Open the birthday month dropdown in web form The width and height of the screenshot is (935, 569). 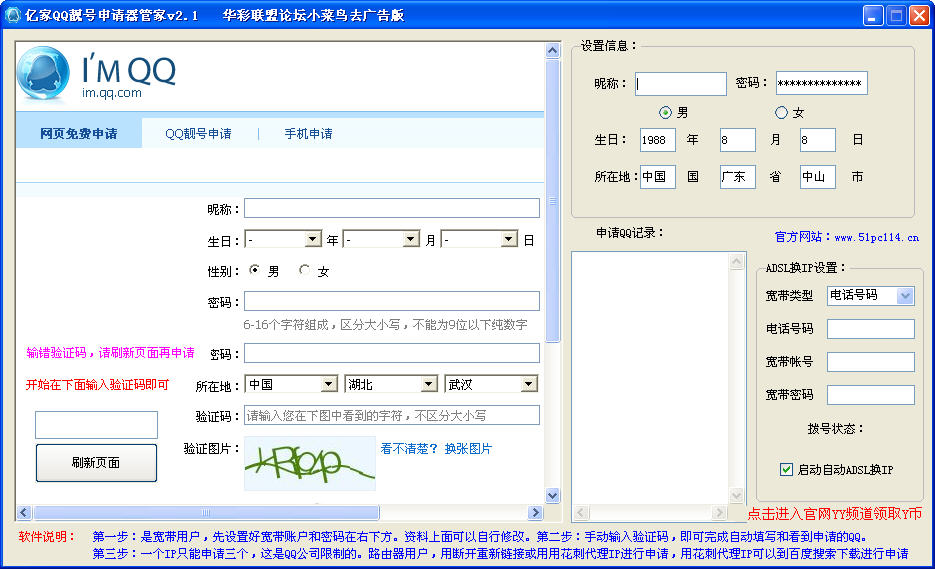click(382, 239)
